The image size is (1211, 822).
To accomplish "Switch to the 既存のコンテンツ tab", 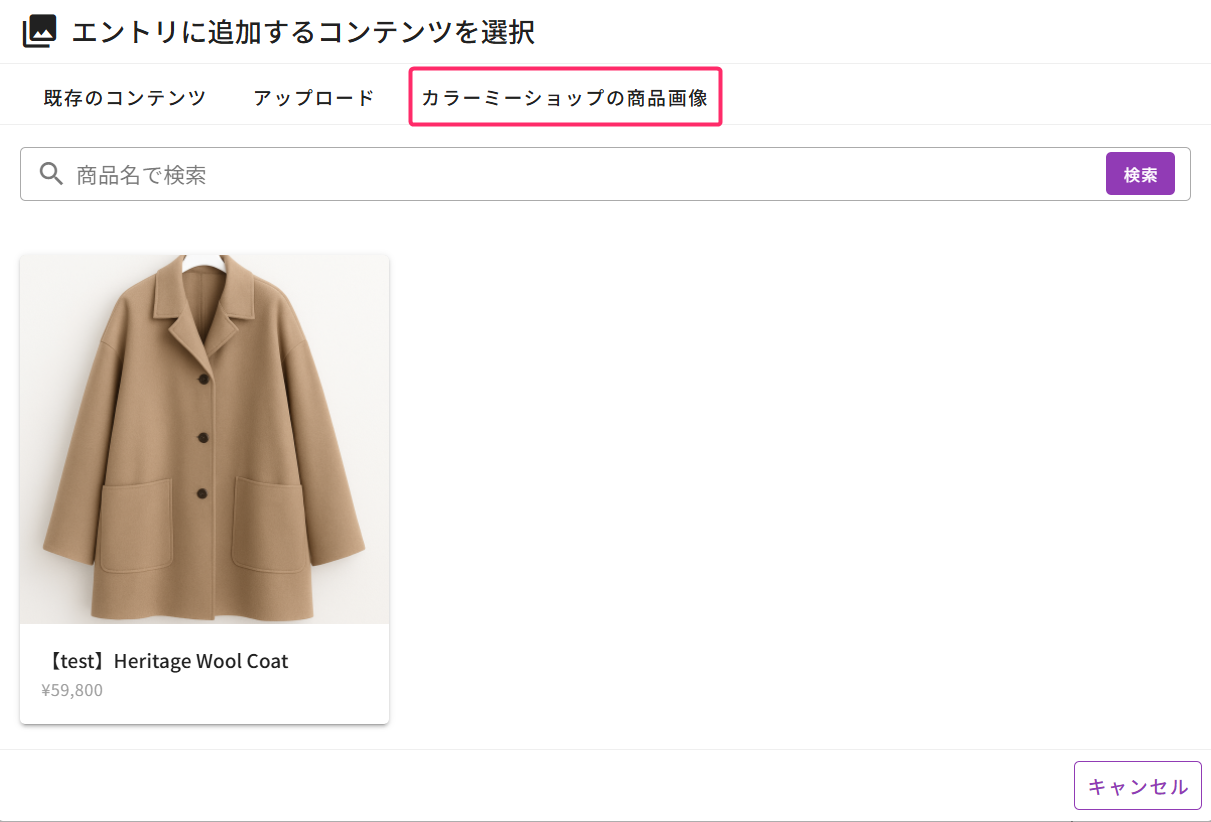I will 125,98.
